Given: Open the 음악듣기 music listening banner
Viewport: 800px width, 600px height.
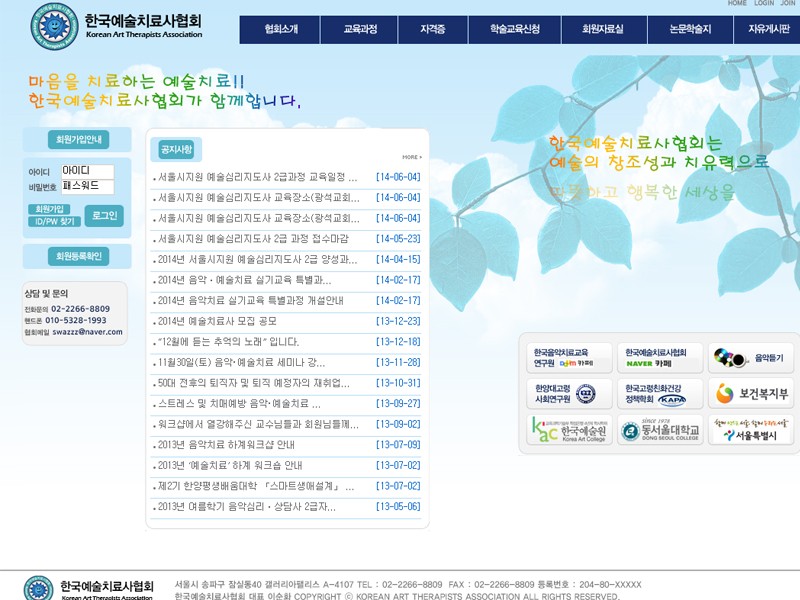Looking at the screenshot, I should click(750, 358).
